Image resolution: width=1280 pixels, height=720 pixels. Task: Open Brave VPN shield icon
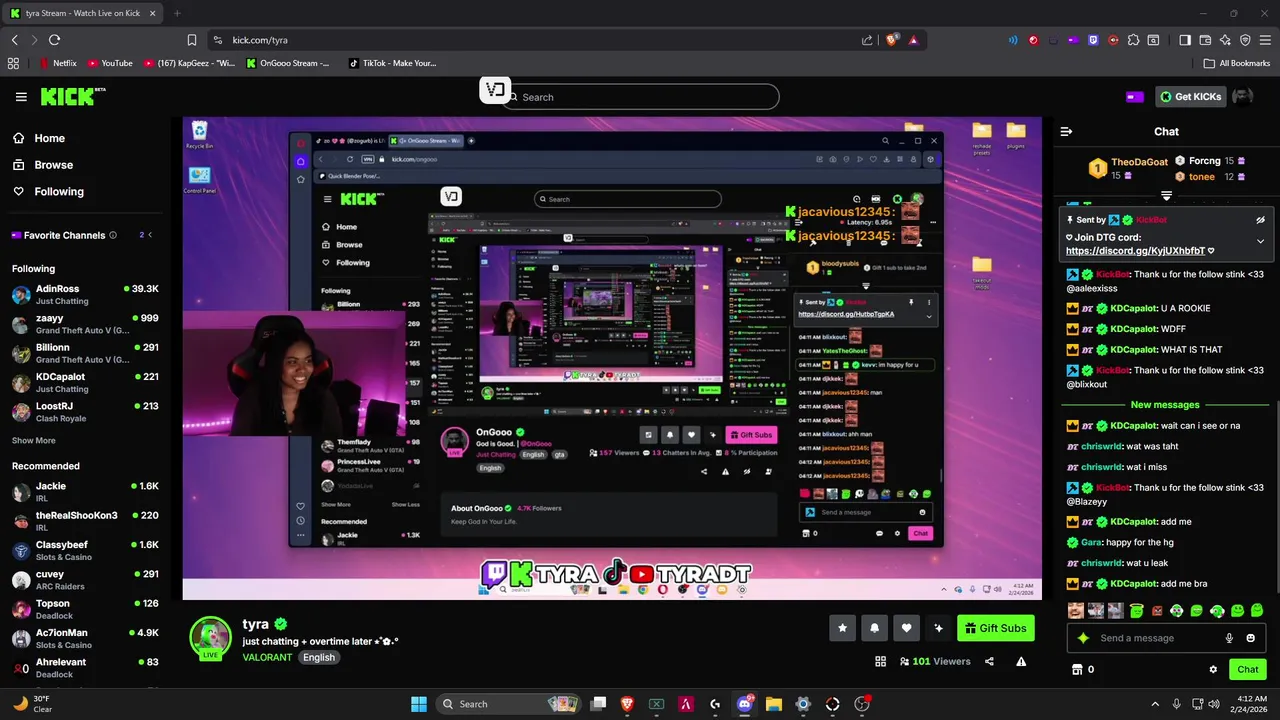[1245, 40]
